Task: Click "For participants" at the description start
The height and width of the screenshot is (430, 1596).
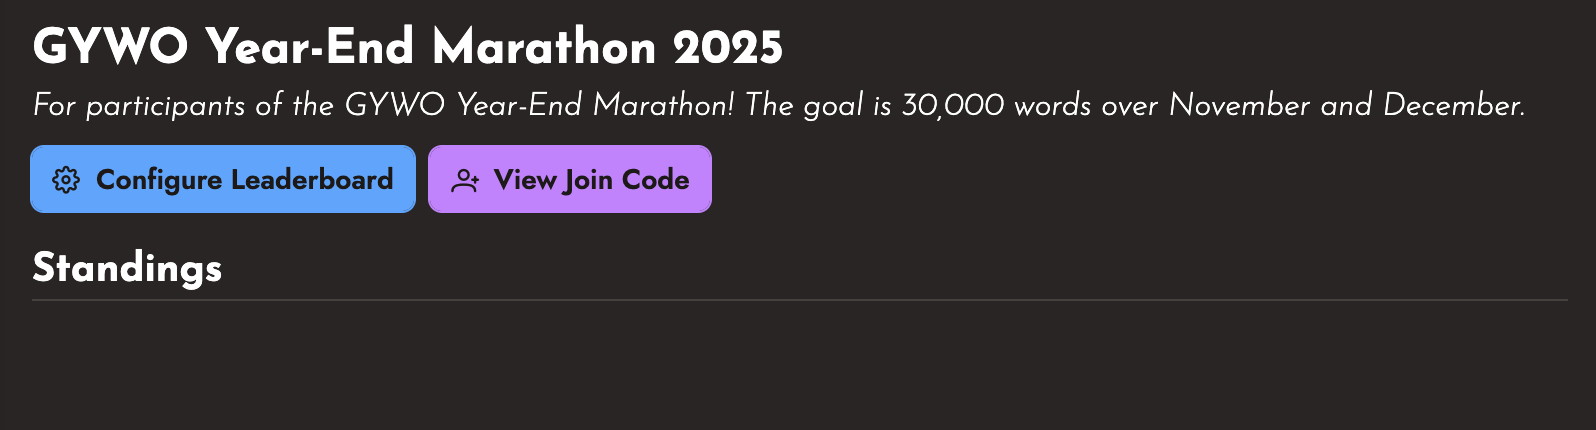Action: click(138, 105)
